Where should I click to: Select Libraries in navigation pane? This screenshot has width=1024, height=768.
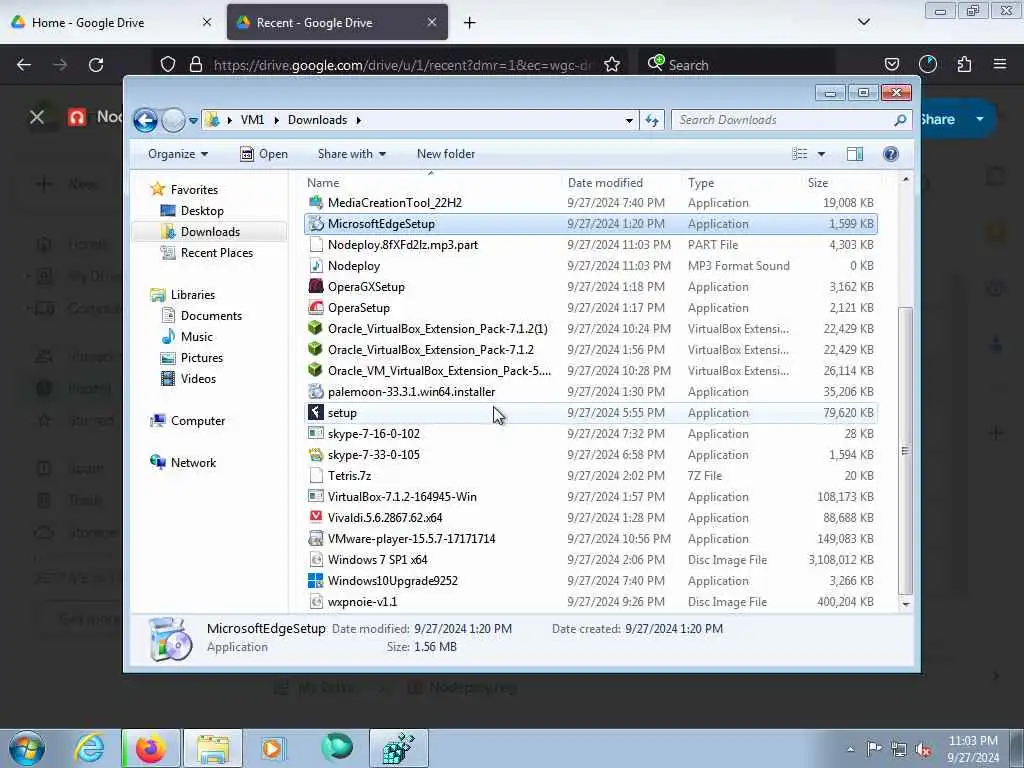pos(193,295)
